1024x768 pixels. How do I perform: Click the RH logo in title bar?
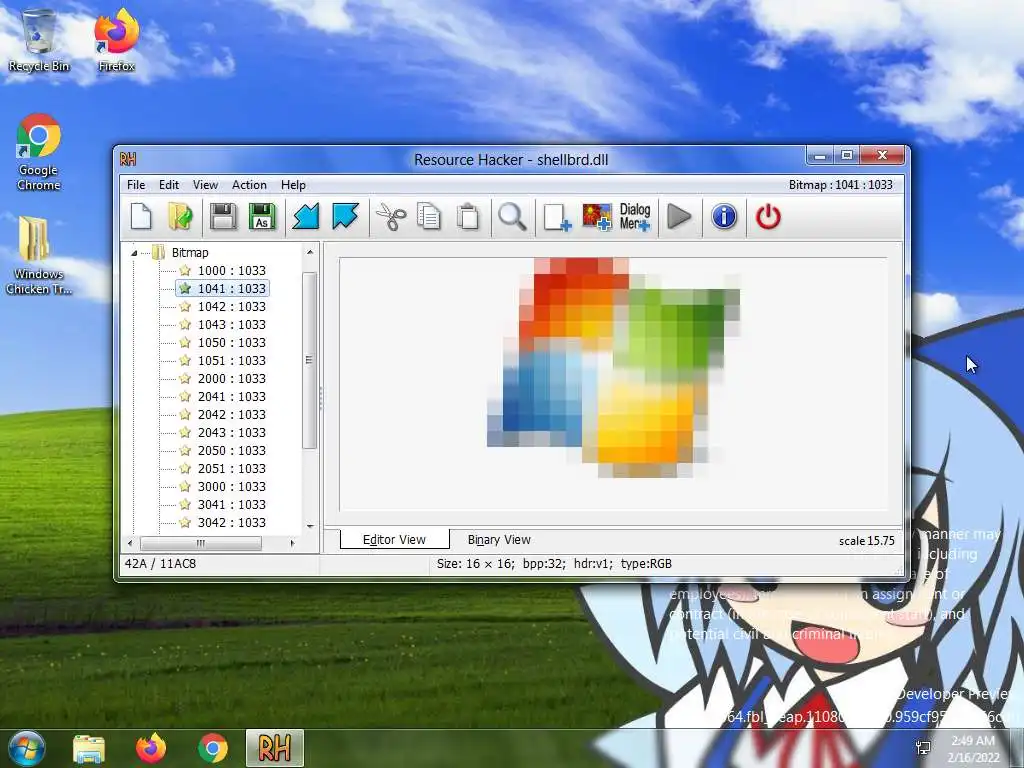click(x=128, y=159)
